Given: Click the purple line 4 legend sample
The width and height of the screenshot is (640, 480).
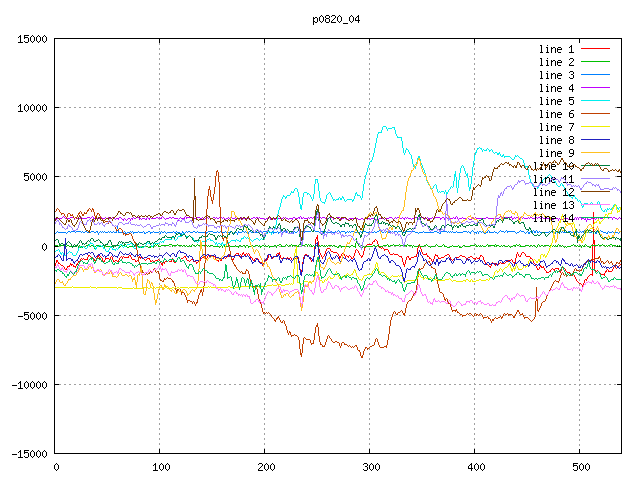Looking at the screenshot, I should pyautogui.click(x=595, y=88).
